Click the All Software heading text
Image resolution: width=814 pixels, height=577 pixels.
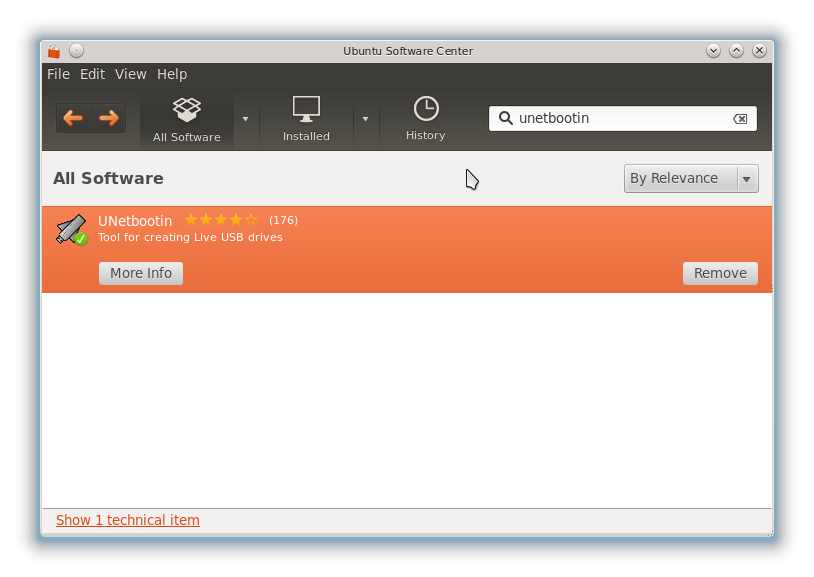pos(108,178)
